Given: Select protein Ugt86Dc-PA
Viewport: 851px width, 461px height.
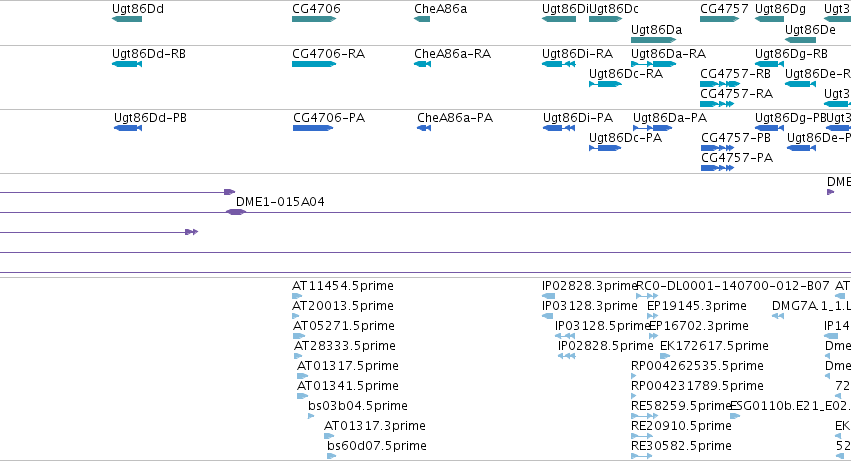Looking at the screenshot, I should (605, 148).
